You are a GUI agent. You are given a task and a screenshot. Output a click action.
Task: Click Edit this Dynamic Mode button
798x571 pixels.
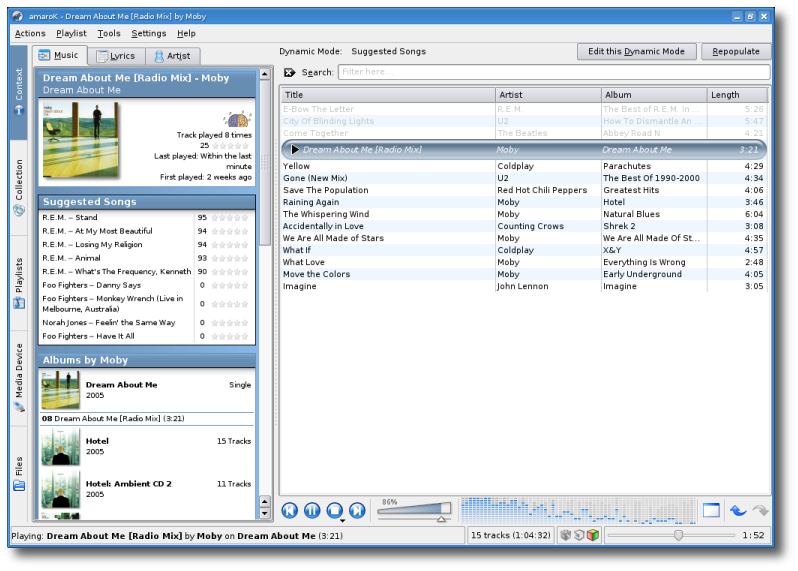point(636,51)
